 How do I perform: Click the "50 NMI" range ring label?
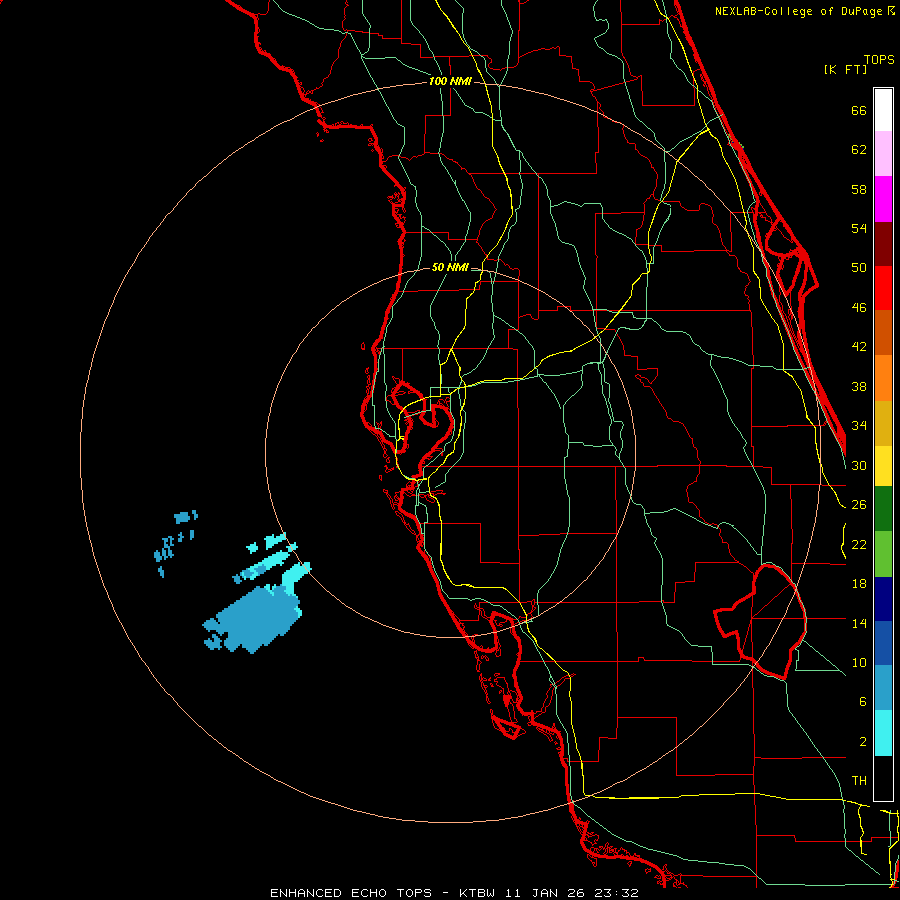[x=450, y=267]
